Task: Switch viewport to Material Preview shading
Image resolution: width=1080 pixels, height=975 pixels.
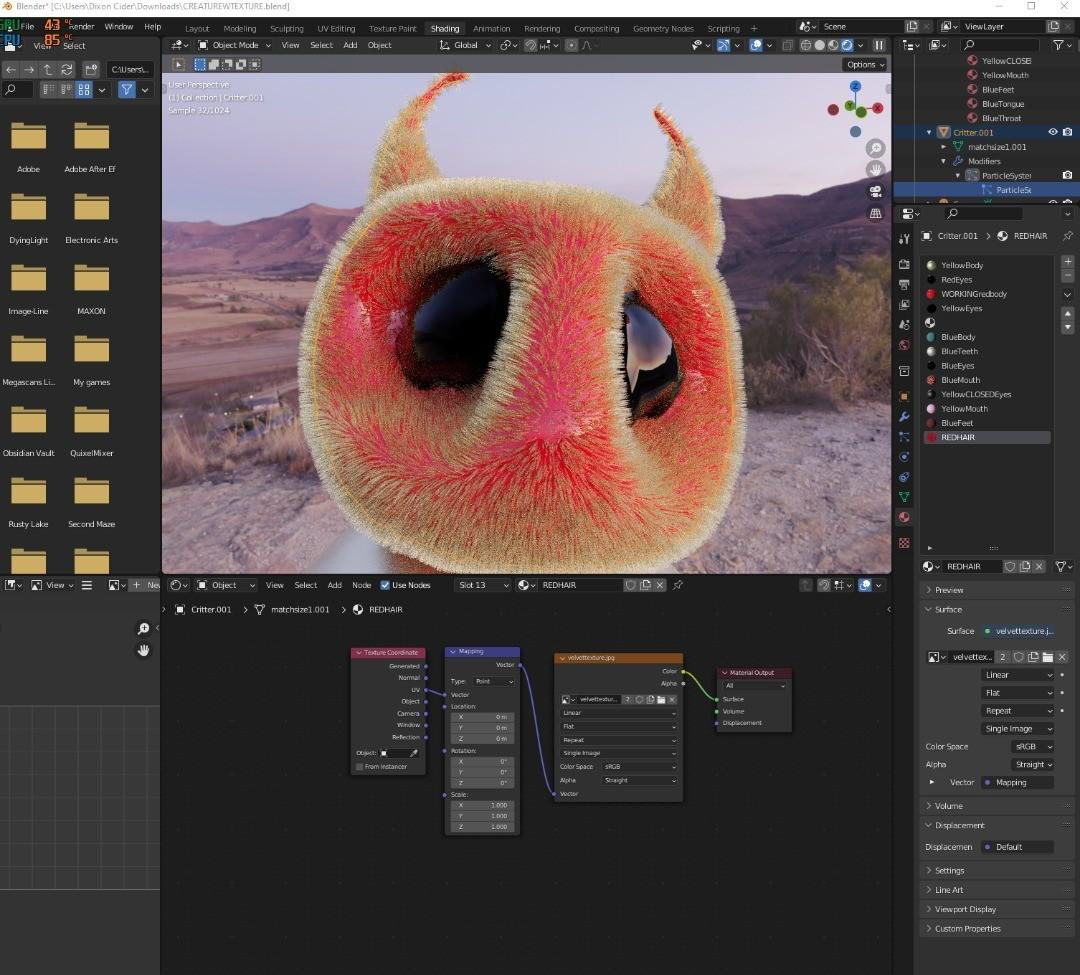Action: coord(833,45)
